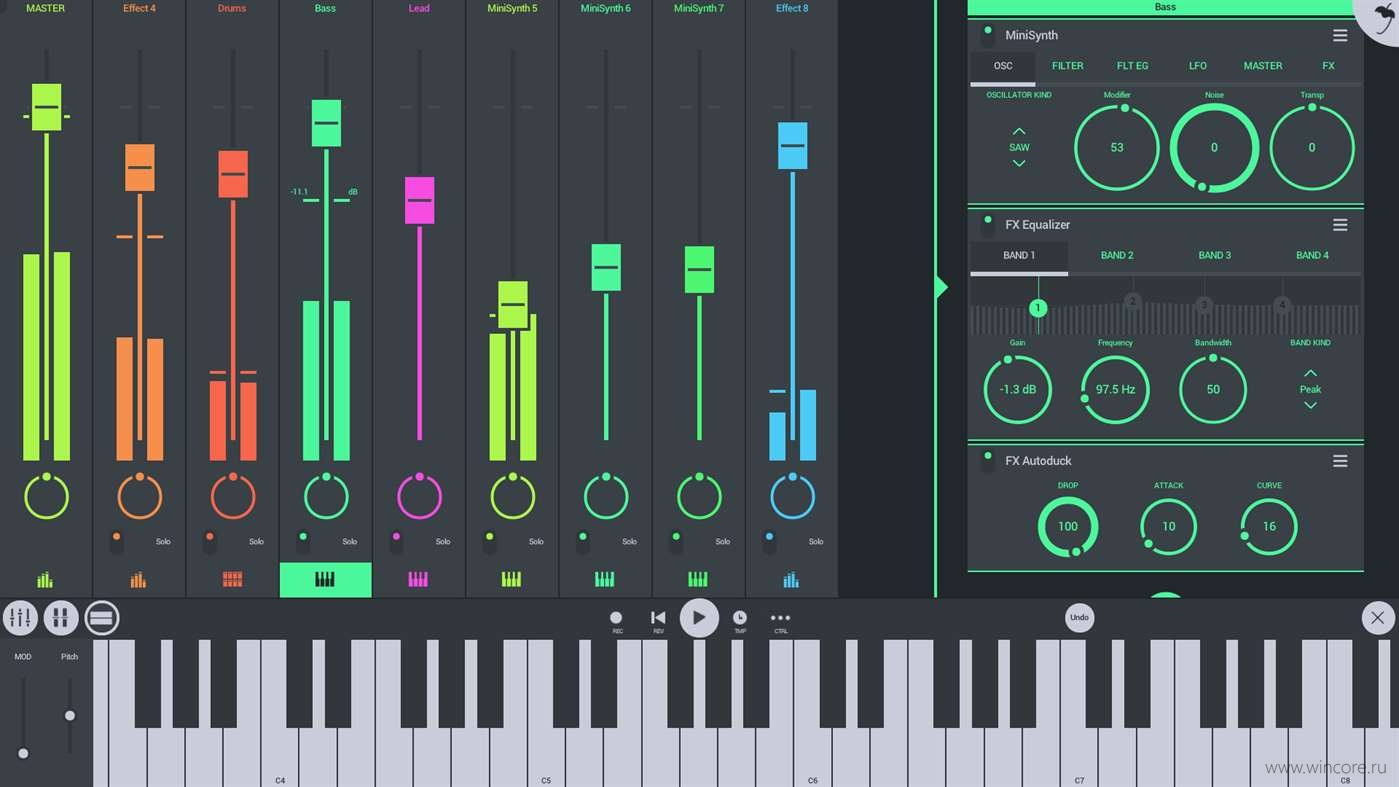Select the BAND 4 equalizer tab
Image resolution: width=1399 pixels, height=787 pixels.
coord(1312,256)
